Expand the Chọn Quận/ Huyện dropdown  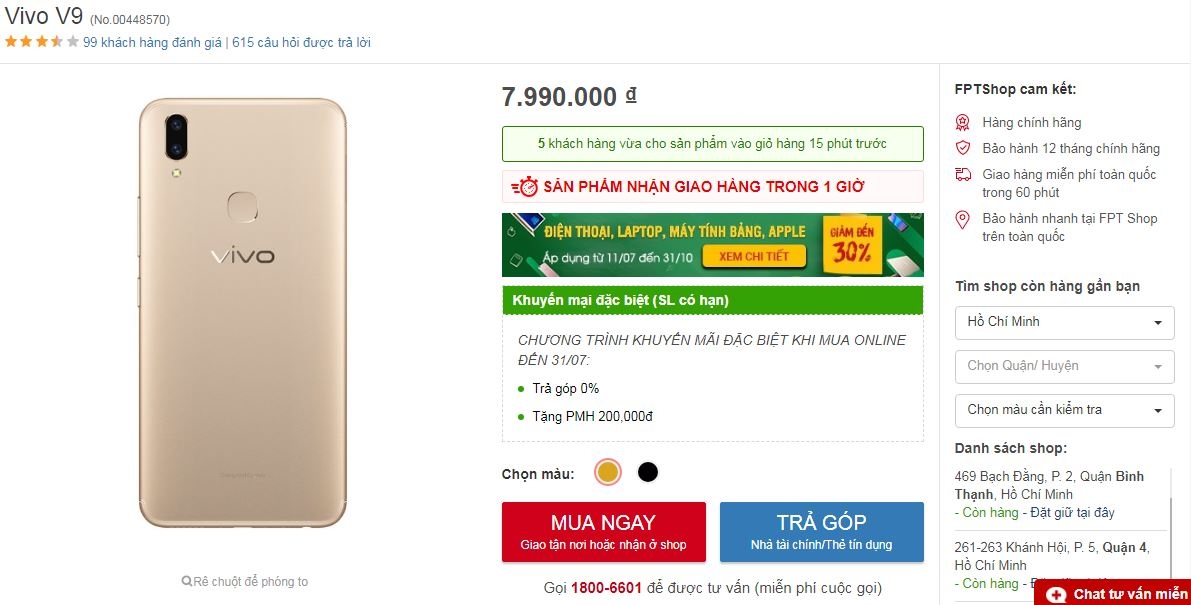pos(1063,366)
